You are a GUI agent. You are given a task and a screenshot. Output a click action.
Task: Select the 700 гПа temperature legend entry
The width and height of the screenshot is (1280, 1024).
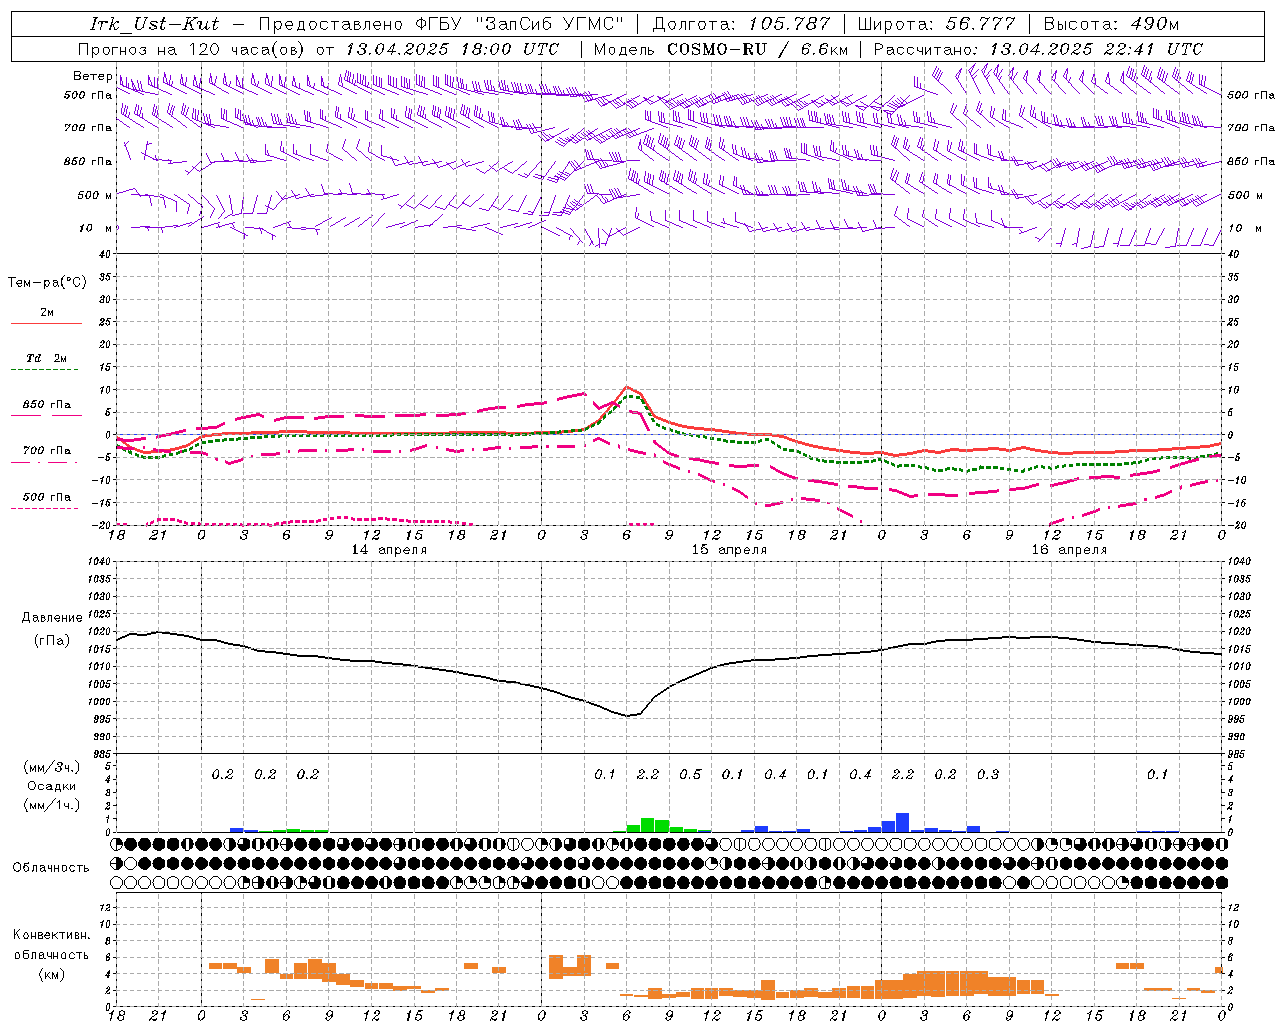point(46,451)
